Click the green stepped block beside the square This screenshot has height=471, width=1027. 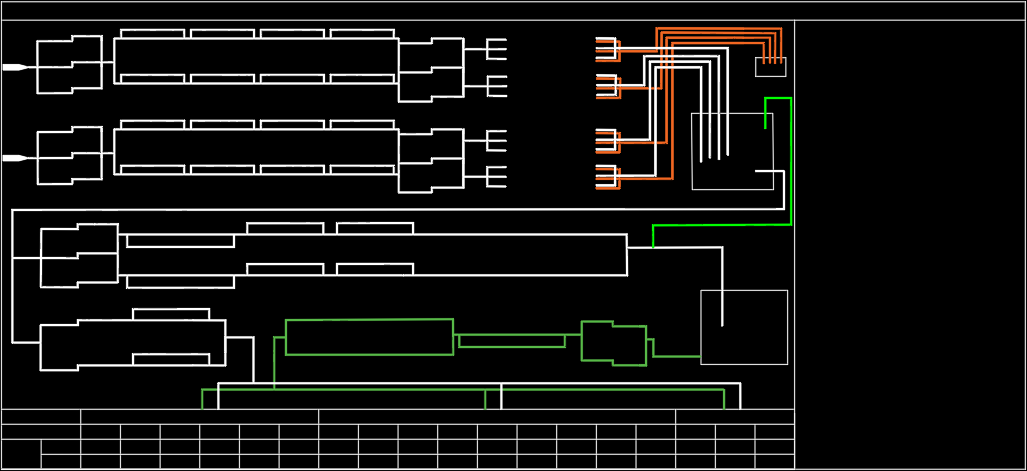[614, 343]
